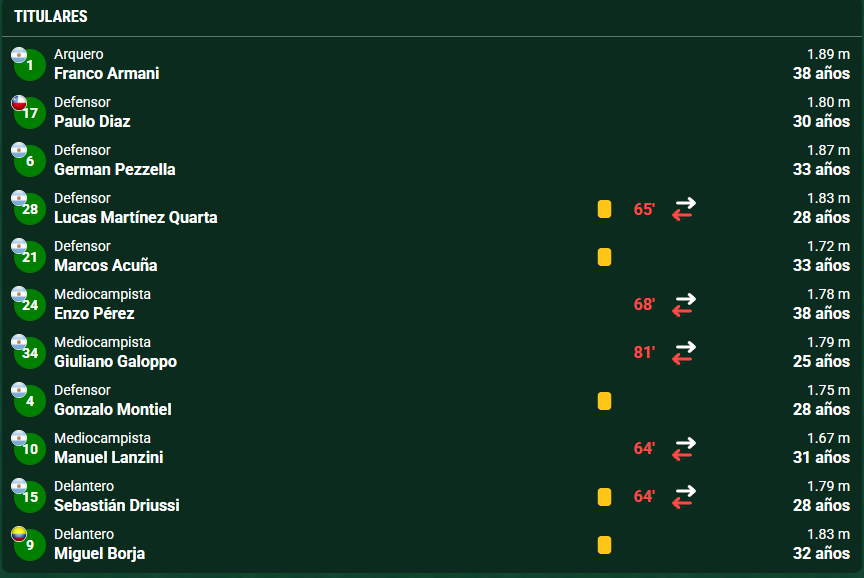
Task: Click Enzo Pérez's substitution arrows icon
Action: [684, 305]
